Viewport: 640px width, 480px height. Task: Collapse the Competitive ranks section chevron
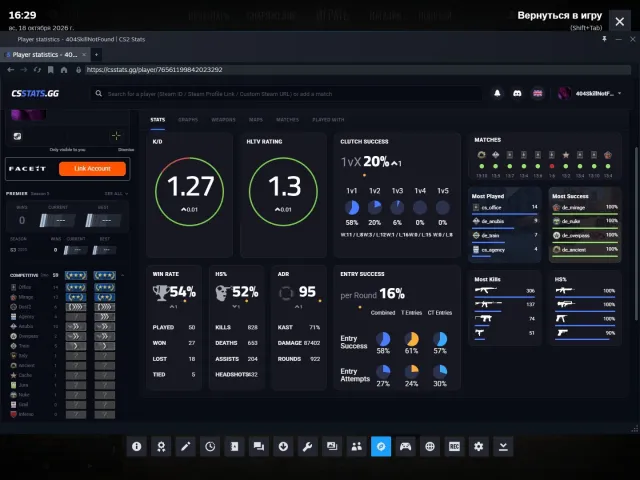click(122, 276)
